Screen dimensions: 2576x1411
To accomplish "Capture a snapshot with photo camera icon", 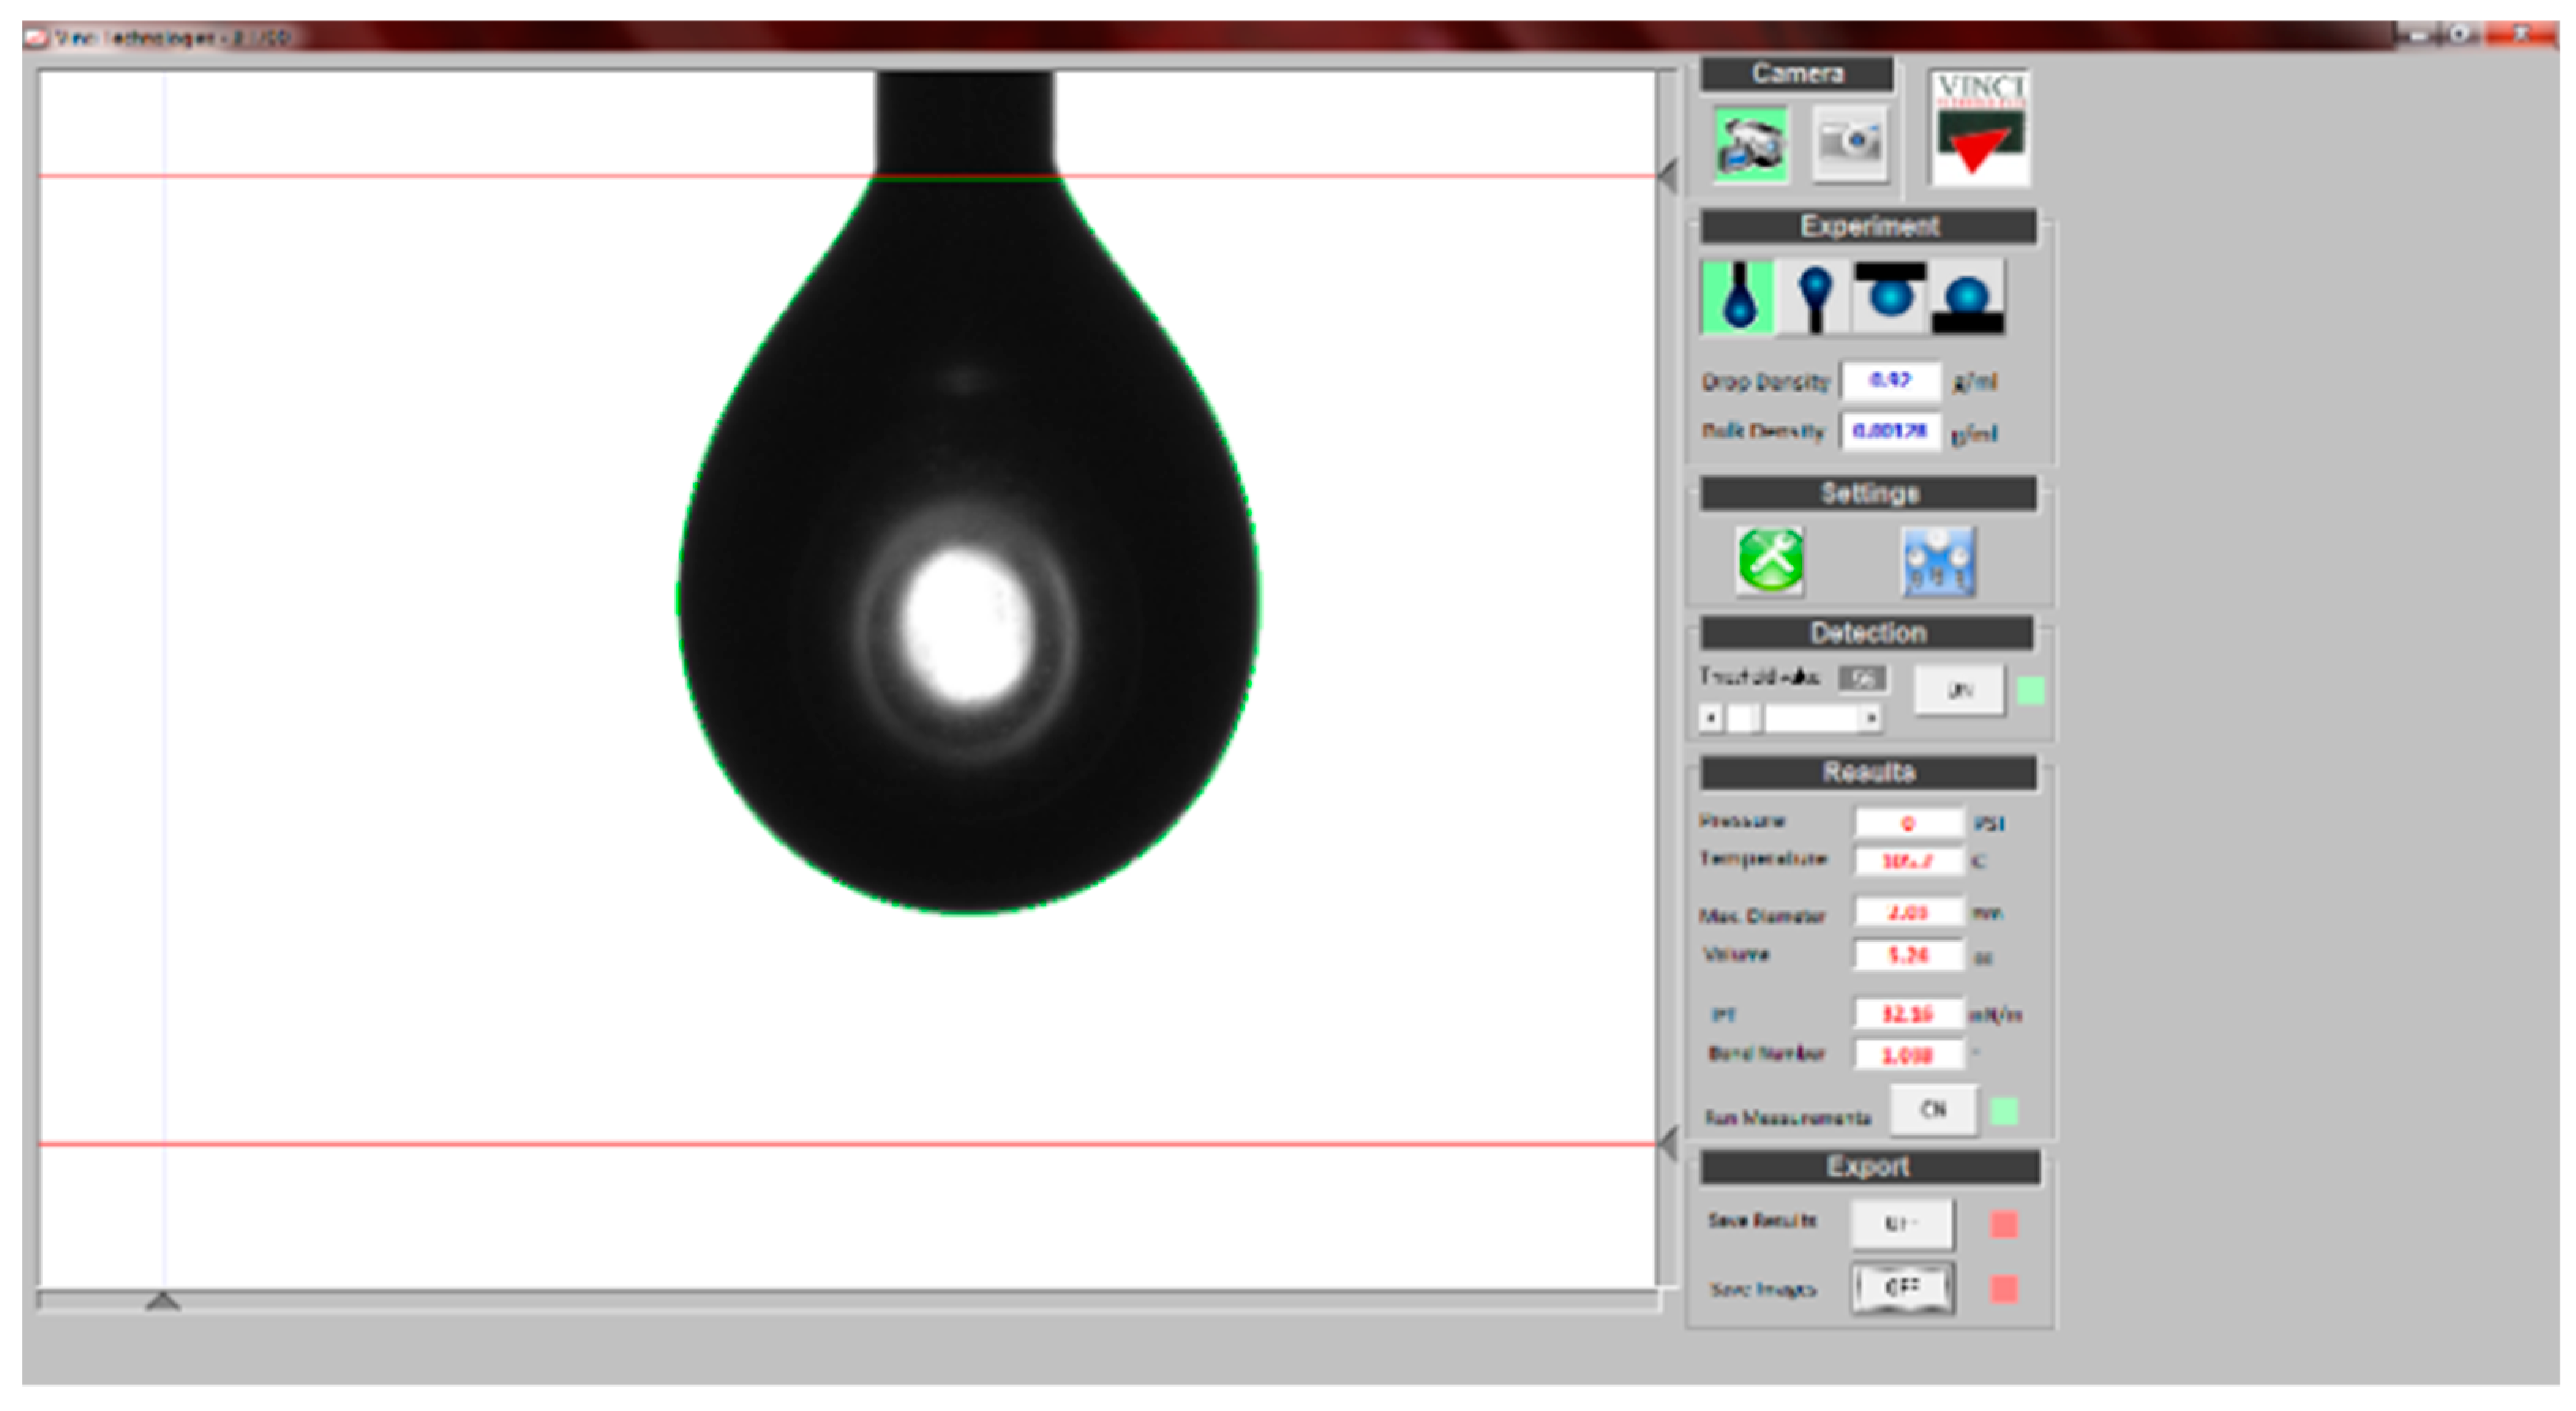I will pyautogui.click(x=1850, y=144).
